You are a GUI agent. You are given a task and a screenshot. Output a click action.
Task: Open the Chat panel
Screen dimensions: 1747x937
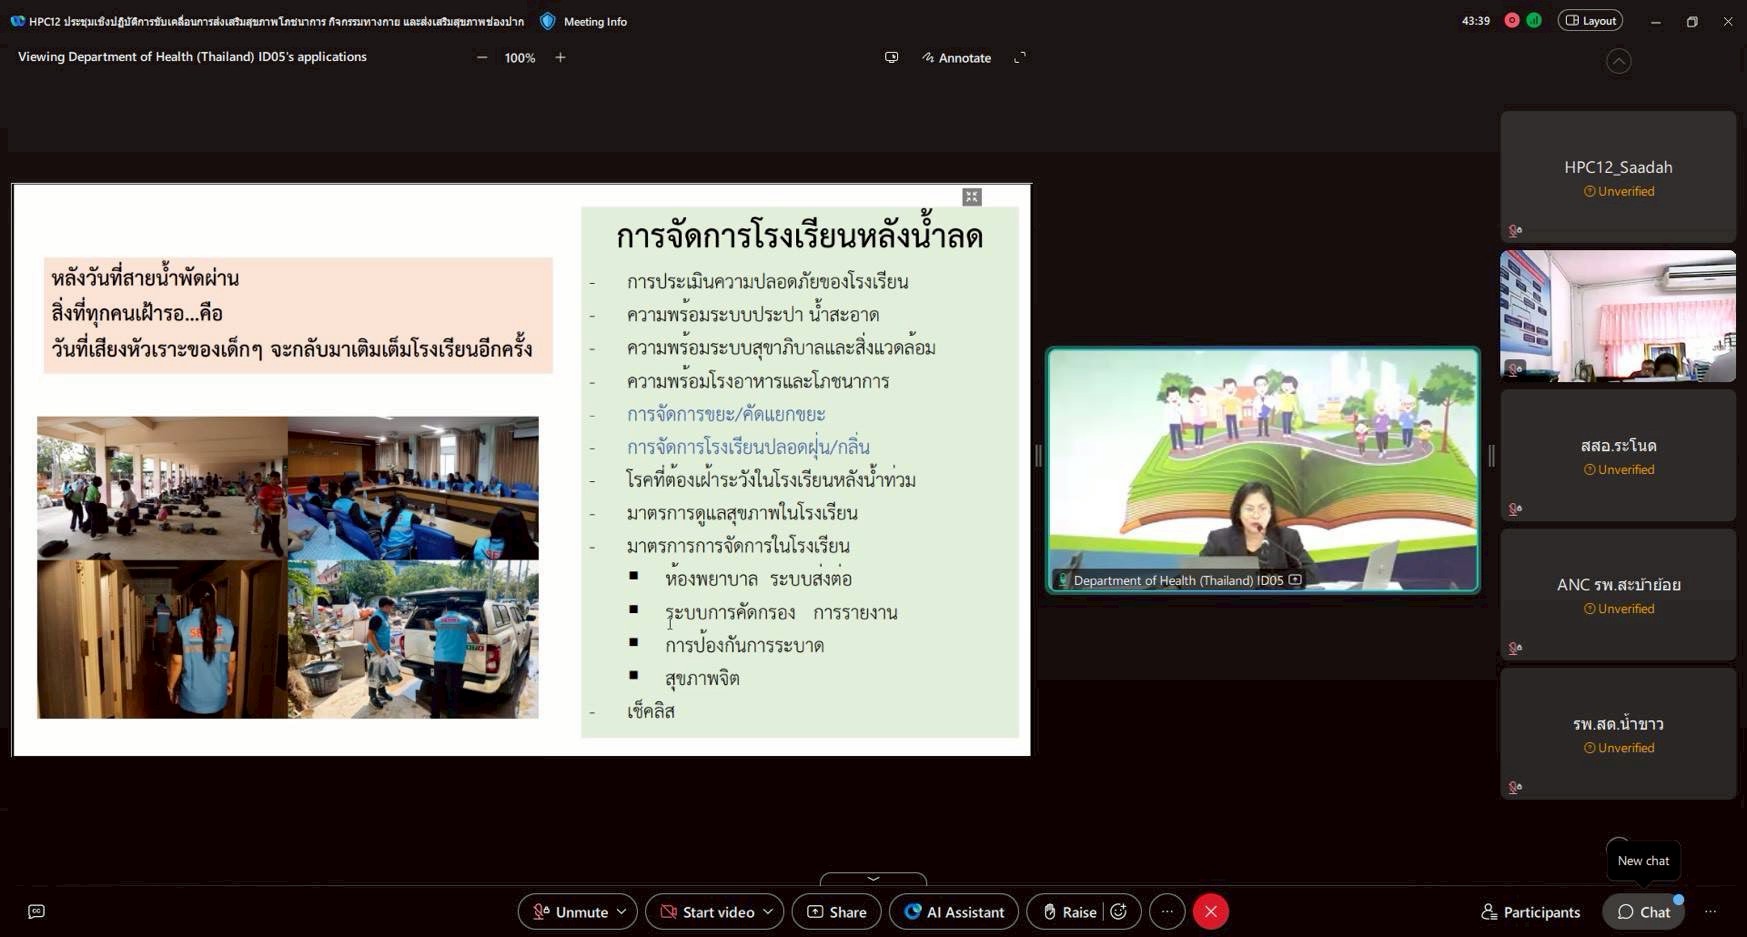point(1643,912)
